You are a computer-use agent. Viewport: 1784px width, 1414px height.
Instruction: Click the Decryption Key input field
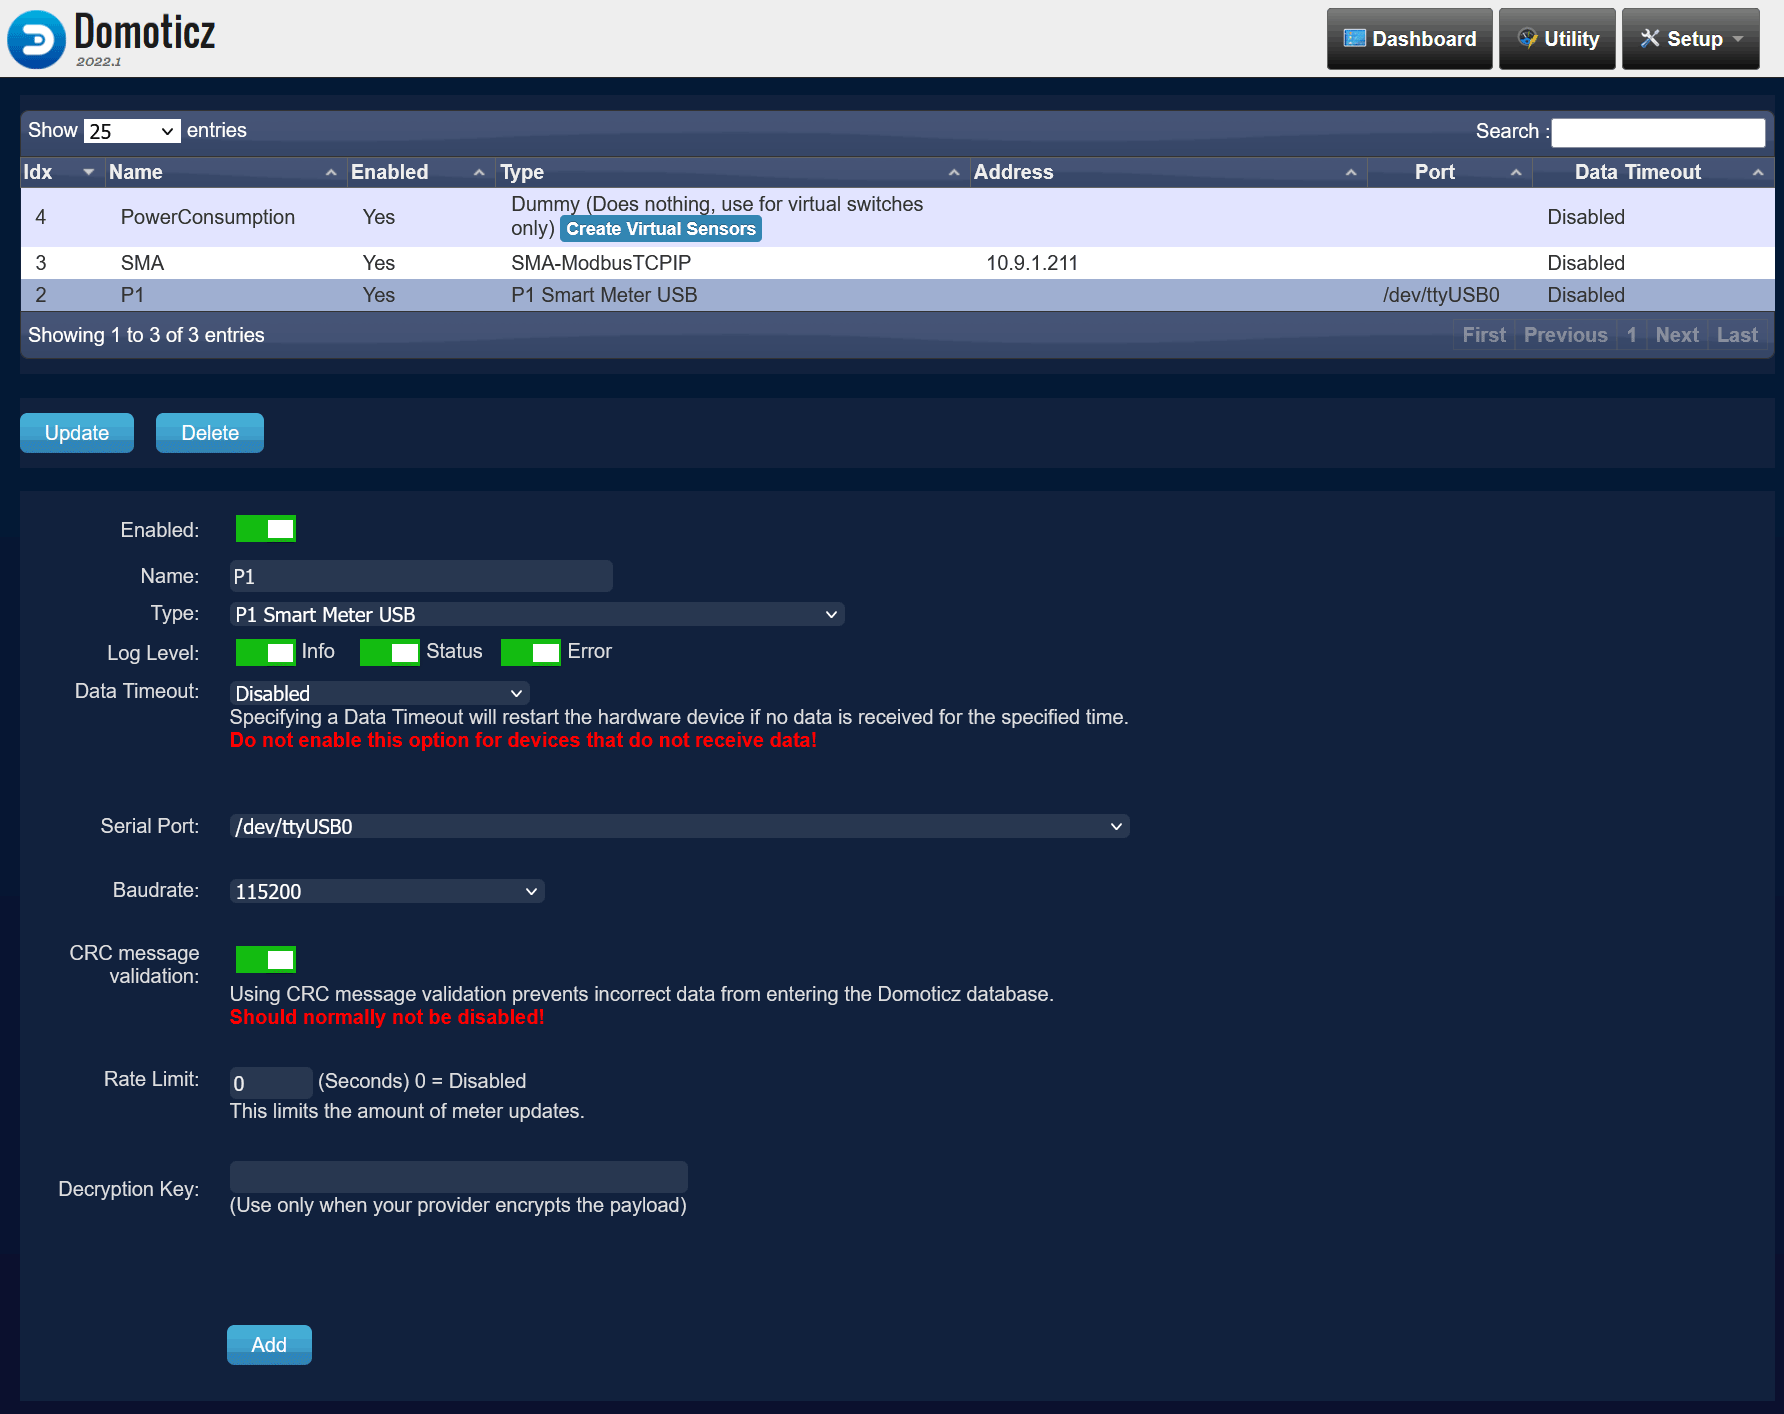tap(459, 1177)
